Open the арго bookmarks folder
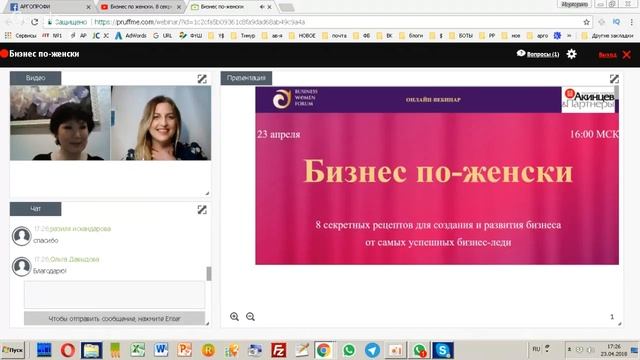The height and width of the screenshot is (360, 640). click(x=538, y=36)
